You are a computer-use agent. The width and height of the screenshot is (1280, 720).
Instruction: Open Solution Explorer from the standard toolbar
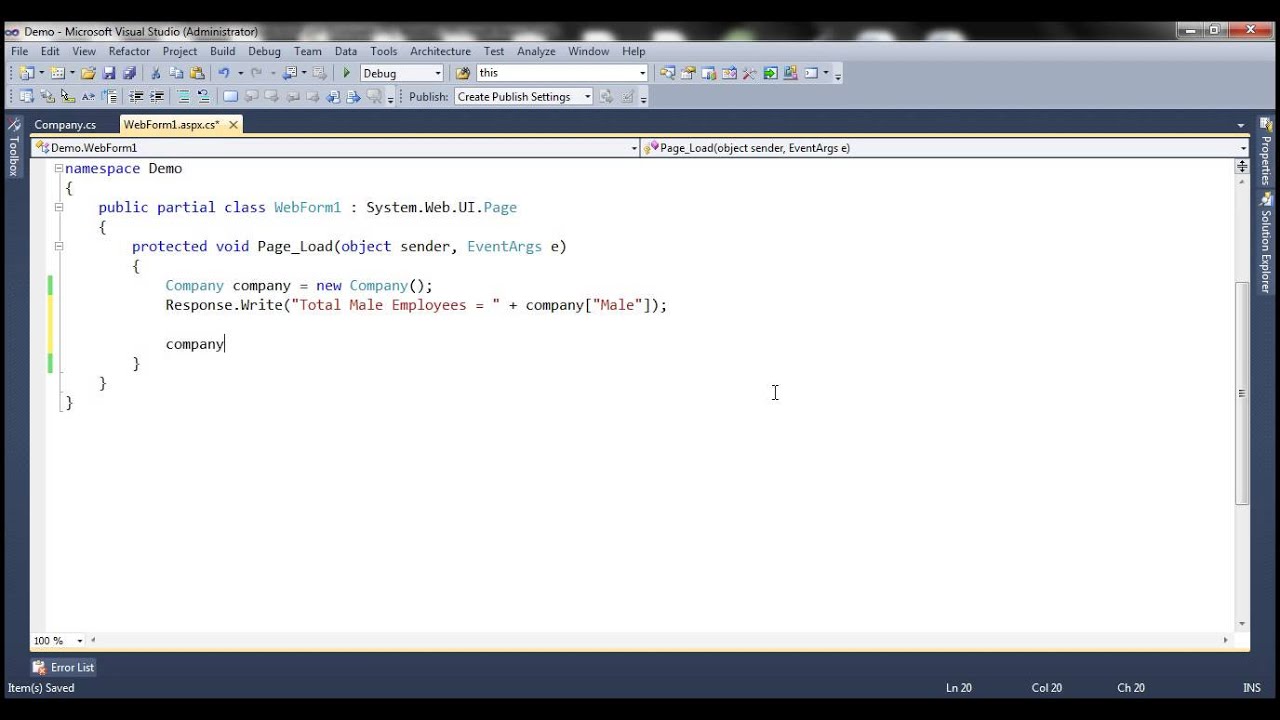point(667,73)
